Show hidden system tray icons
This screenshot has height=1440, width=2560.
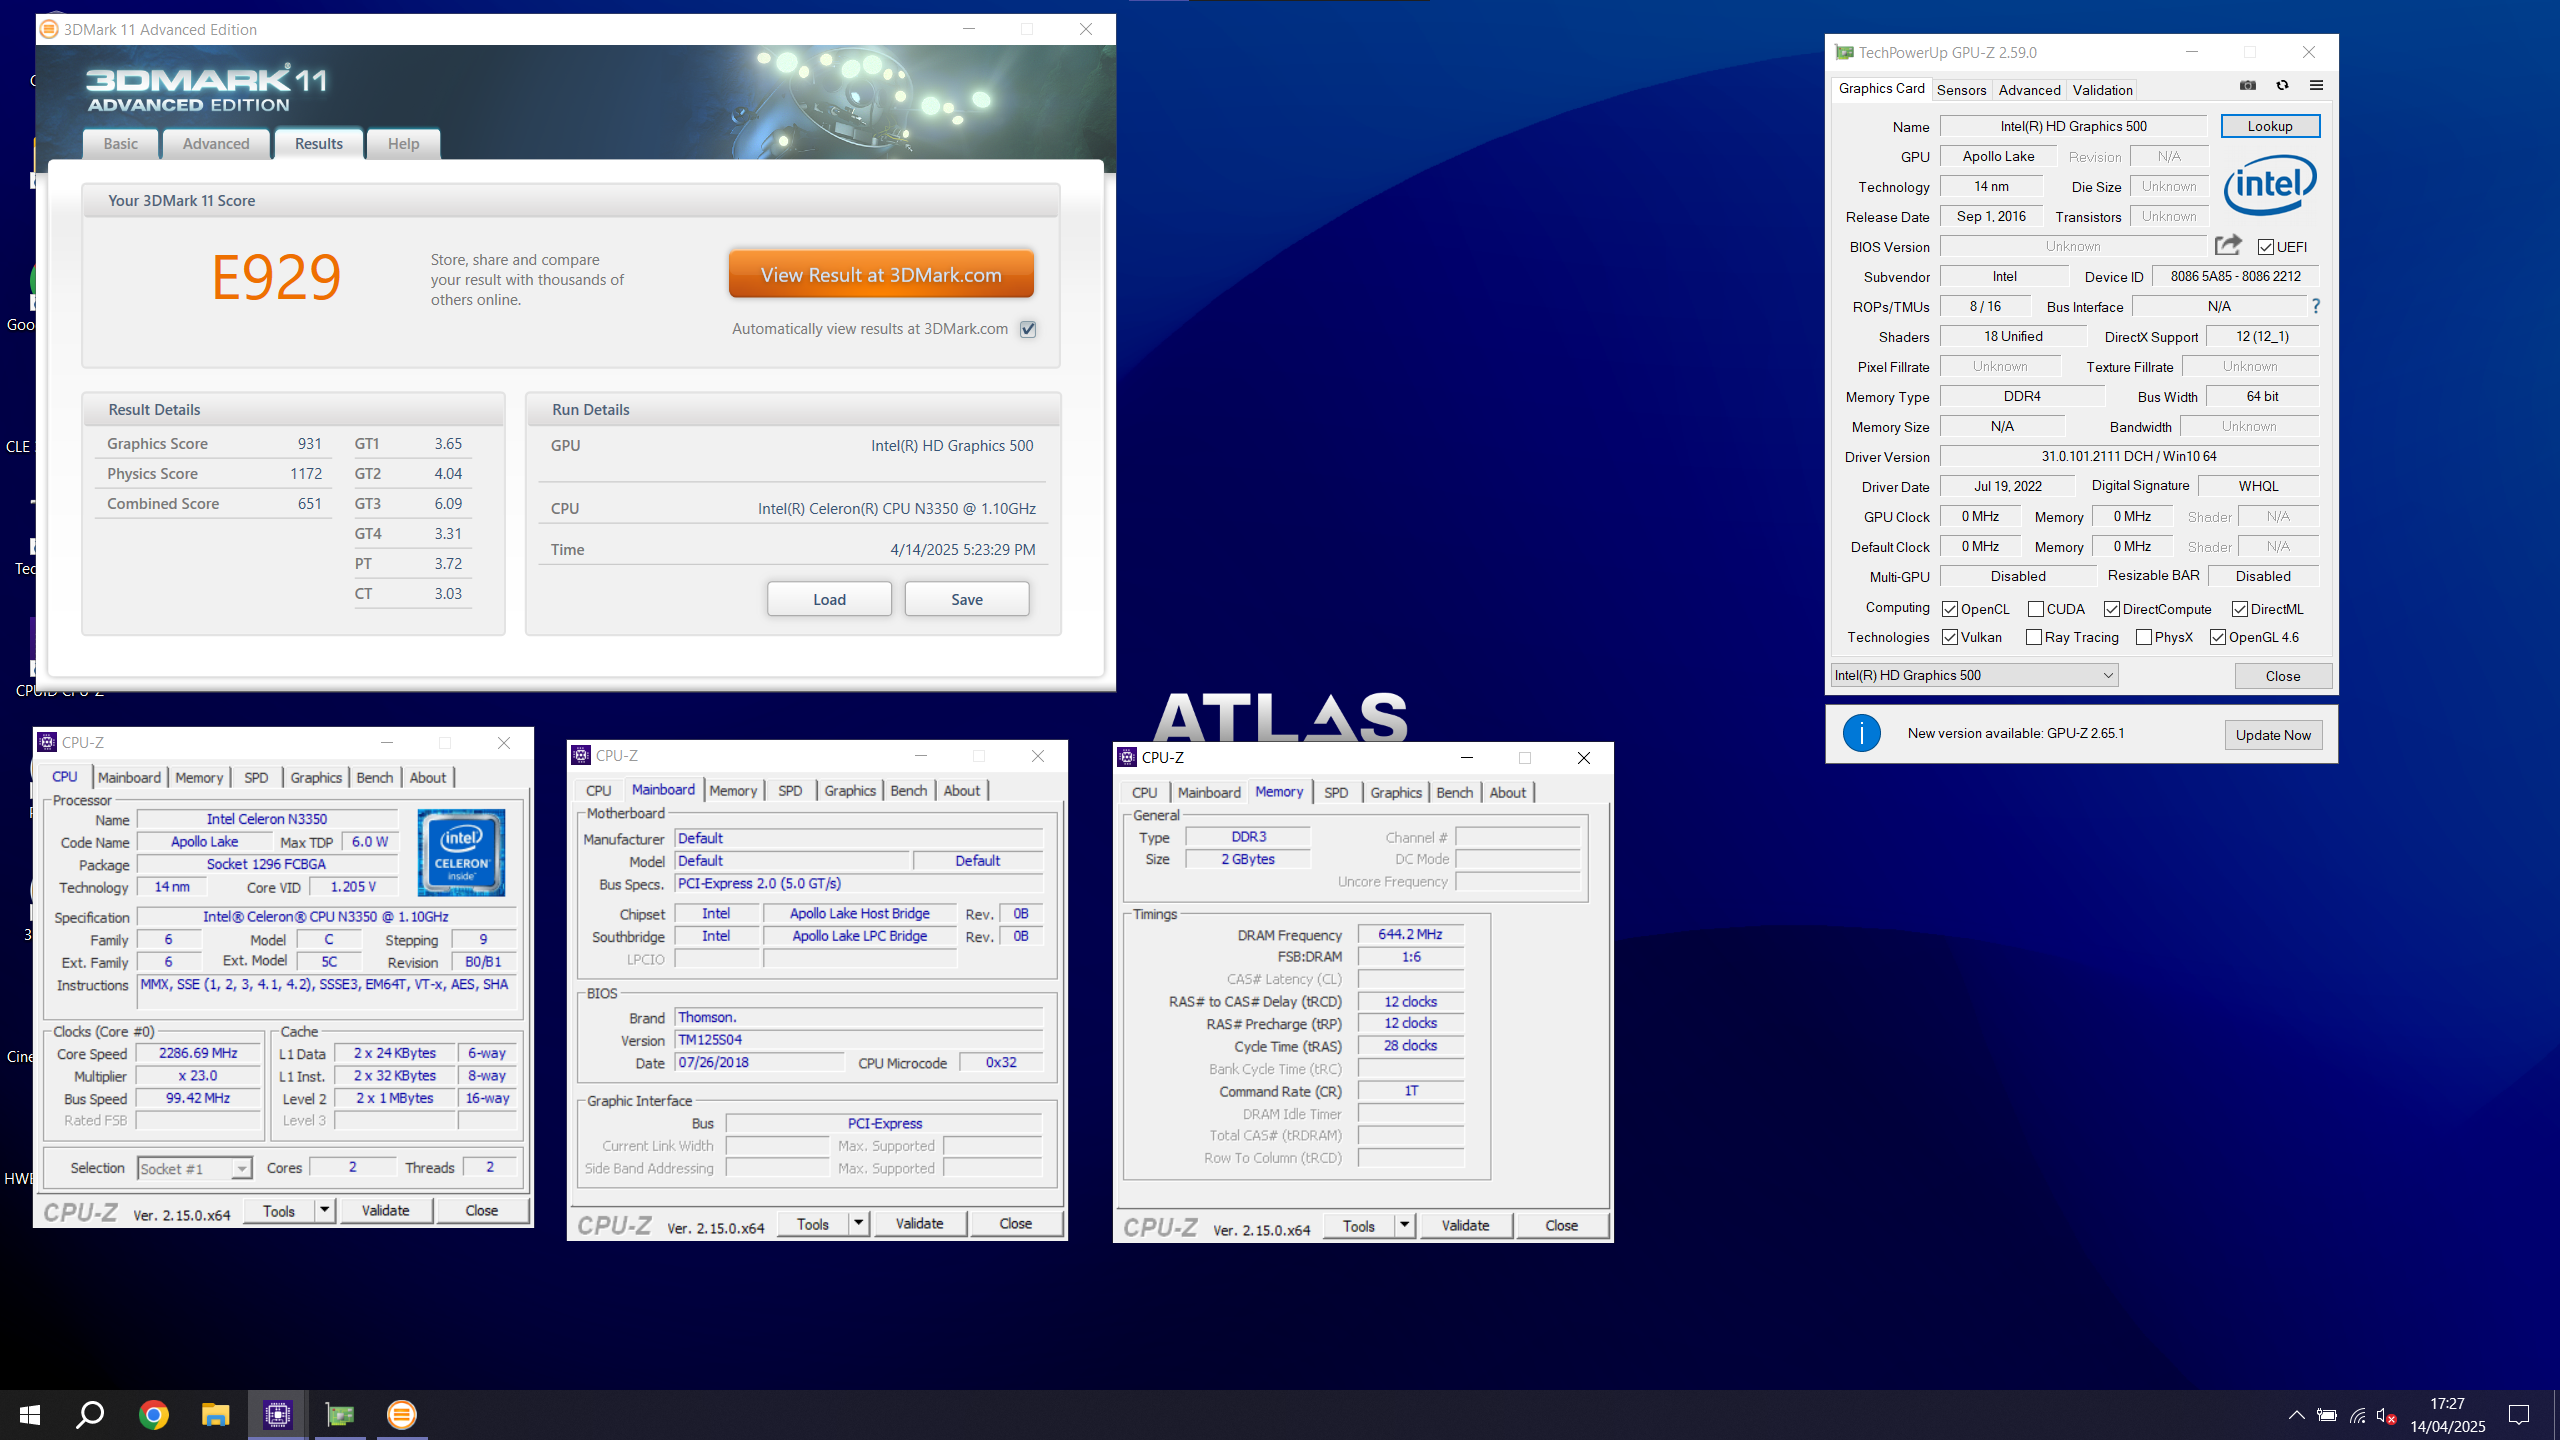tap(2297, 1415)
